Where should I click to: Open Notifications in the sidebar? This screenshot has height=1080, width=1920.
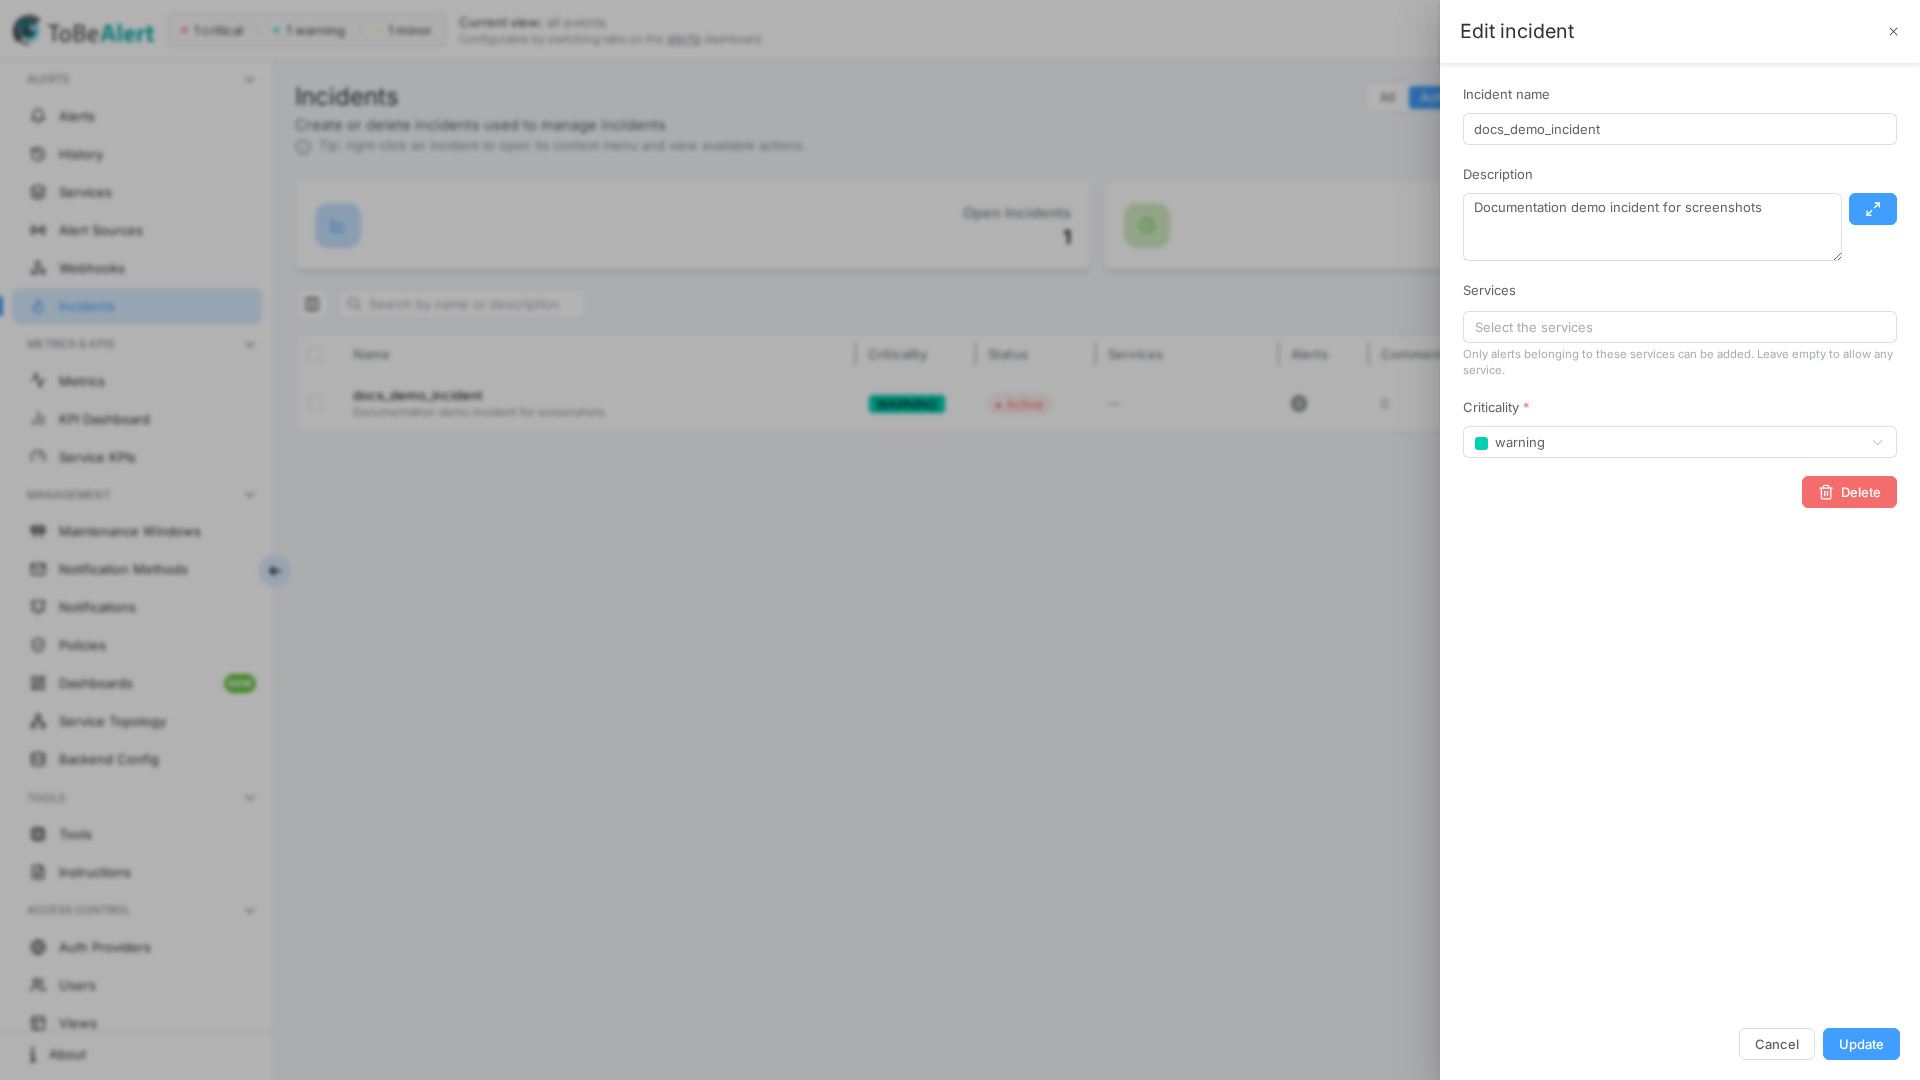(x=137, y=607)
